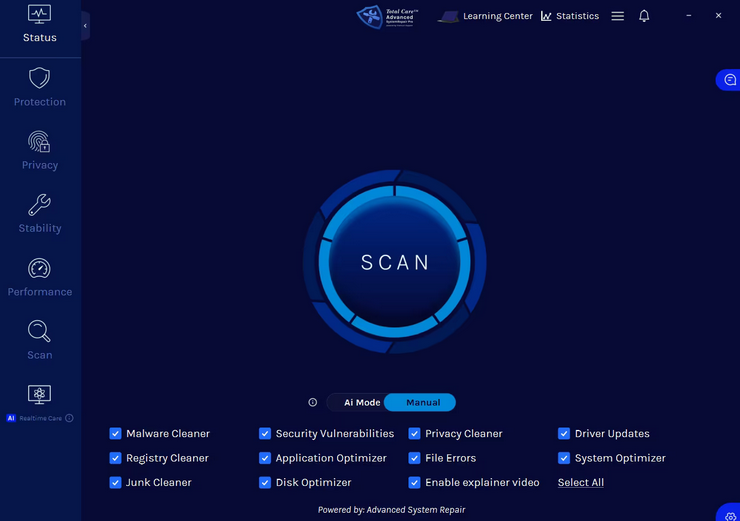Open the chat support bubble icon

(730, 80)
